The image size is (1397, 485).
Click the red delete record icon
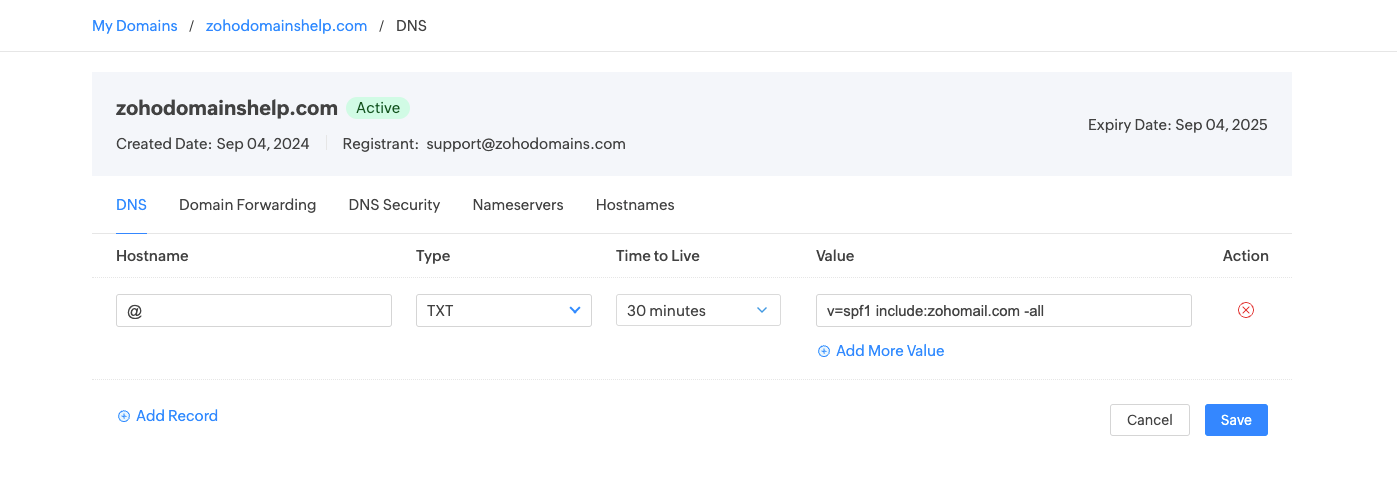1245,310
